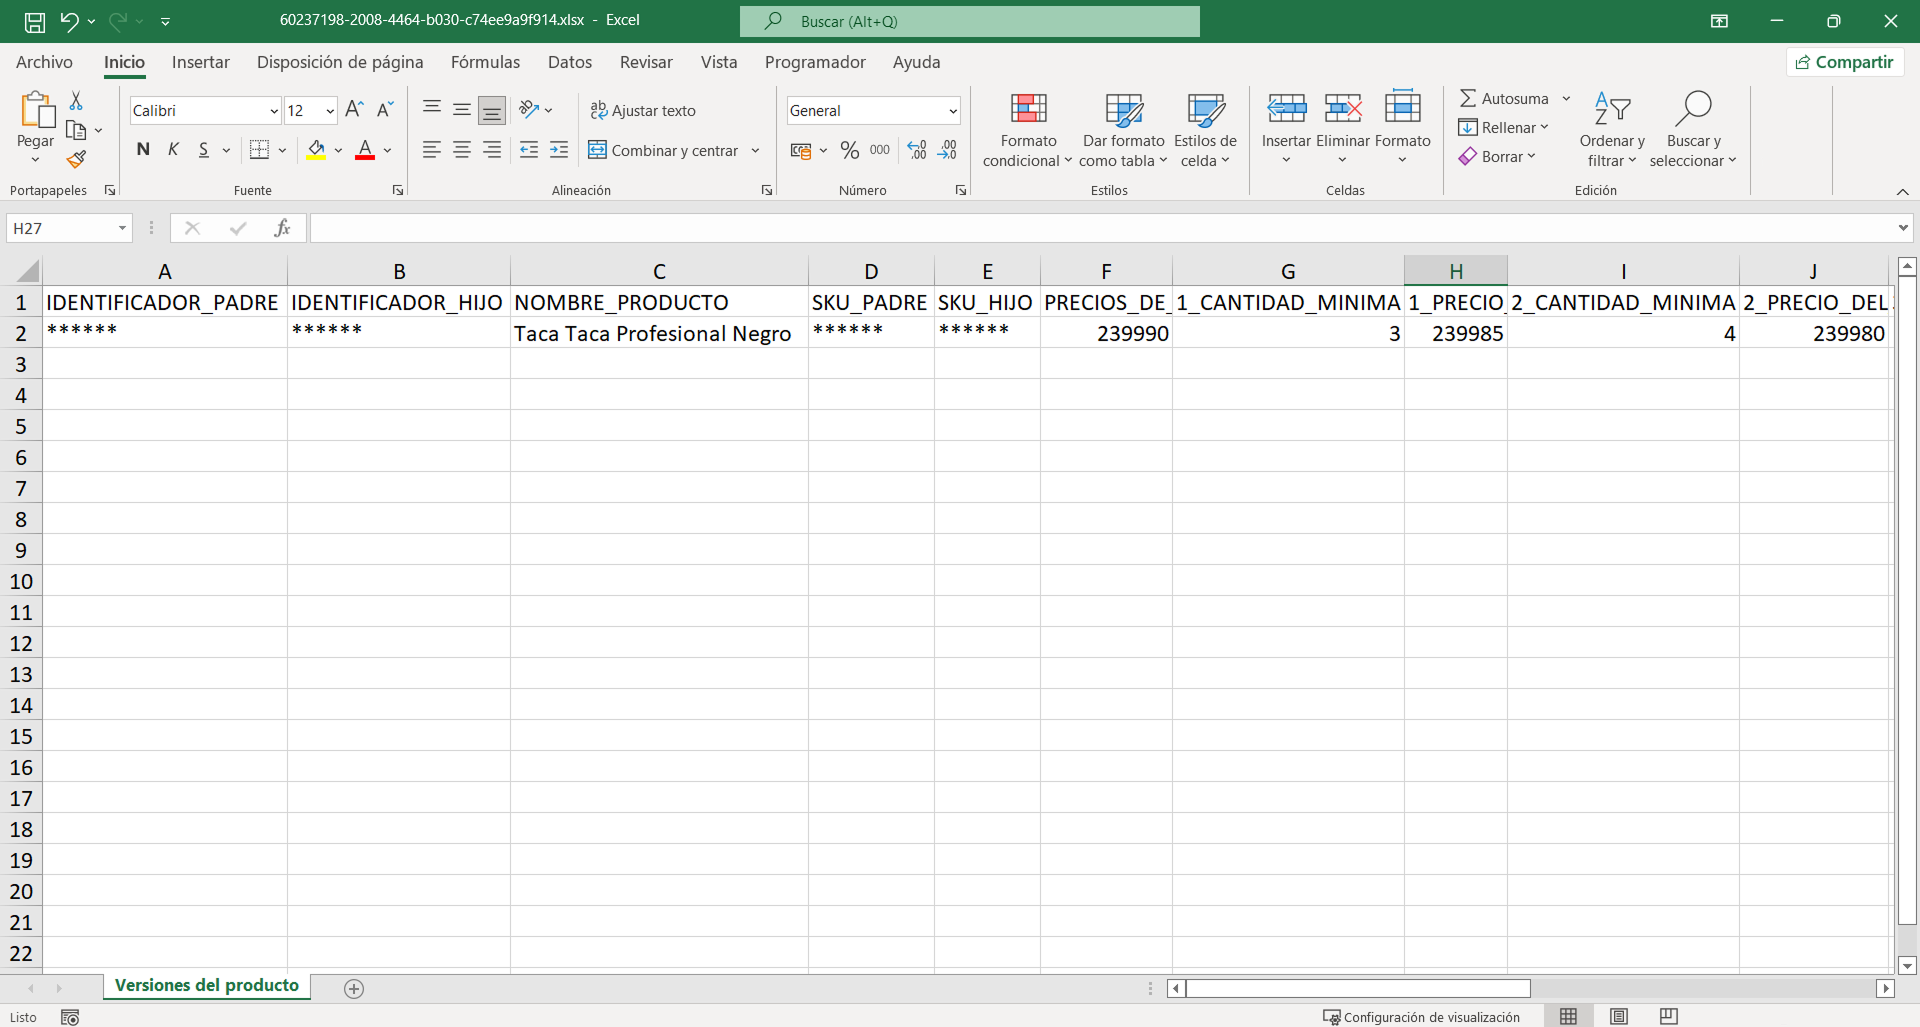1920x1027 pixels.
Task: Click the Buscar search box
Action: point(969,21)
